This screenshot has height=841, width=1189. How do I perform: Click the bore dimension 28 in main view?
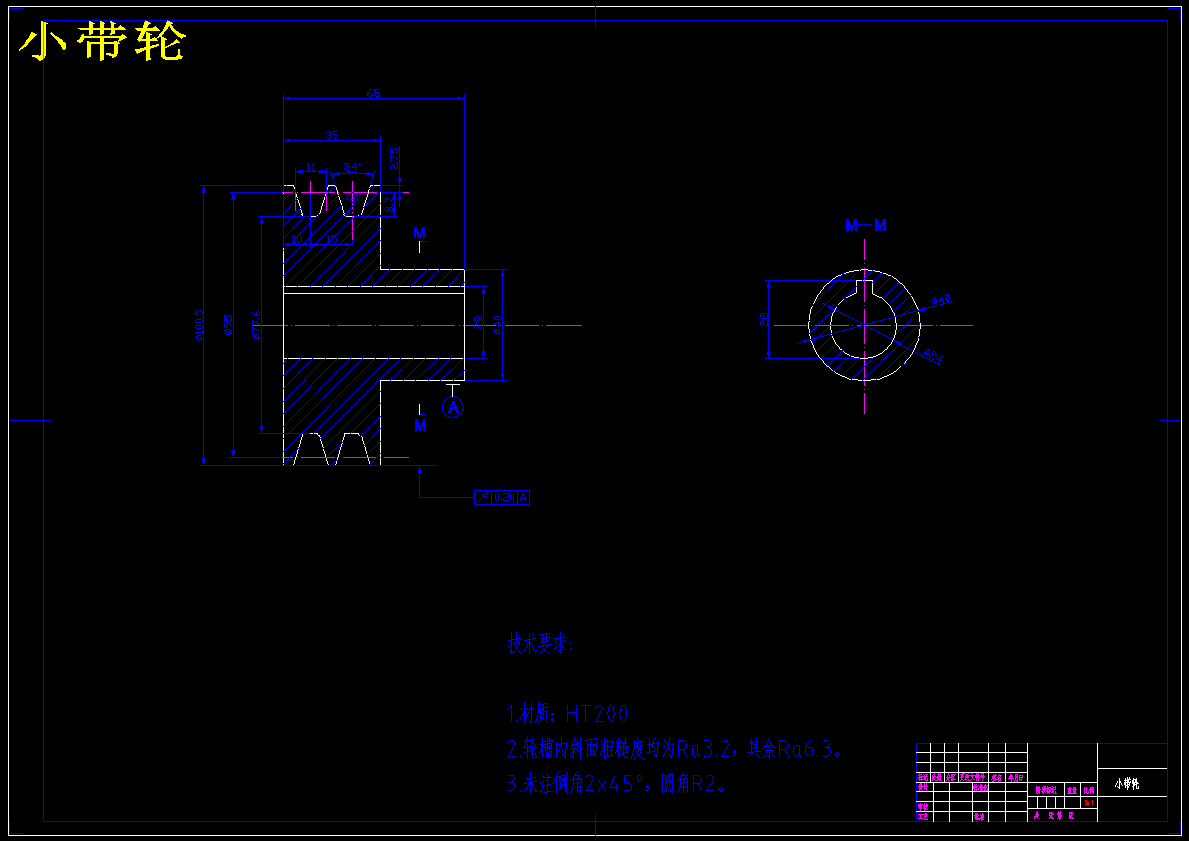click(478, 322)
